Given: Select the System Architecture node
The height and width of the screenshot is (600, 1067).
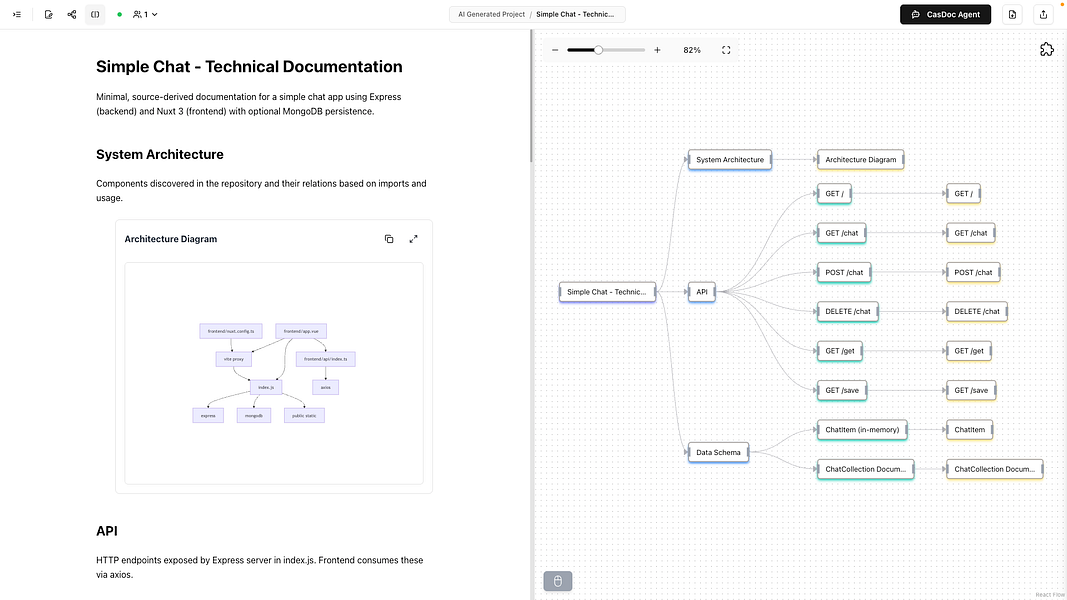Looking at the screenshot, I should tap(729, 160).
